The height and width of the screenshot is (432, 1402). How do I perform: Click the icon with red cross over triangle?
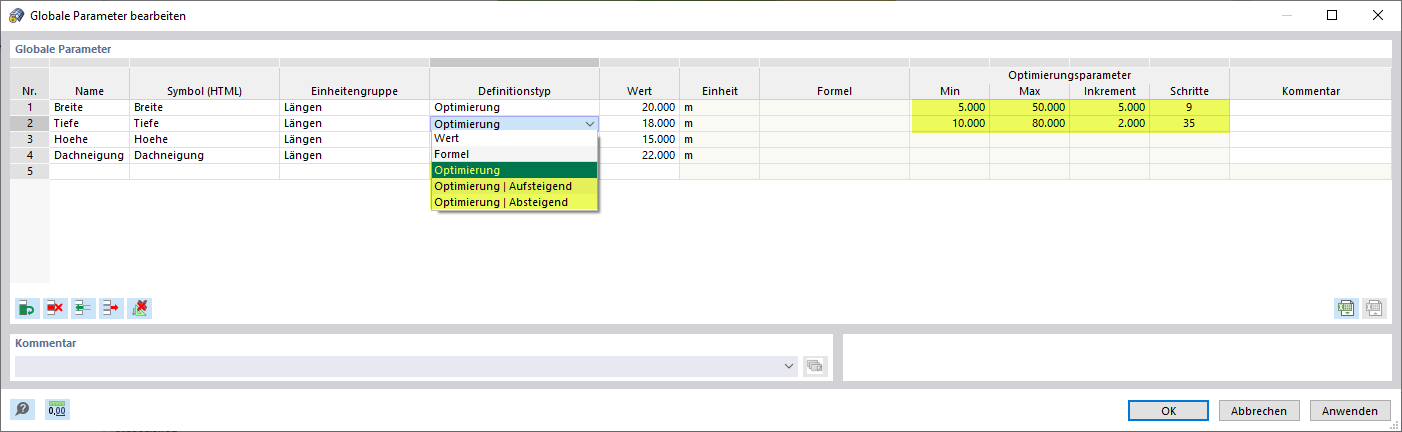click(139, 308)
